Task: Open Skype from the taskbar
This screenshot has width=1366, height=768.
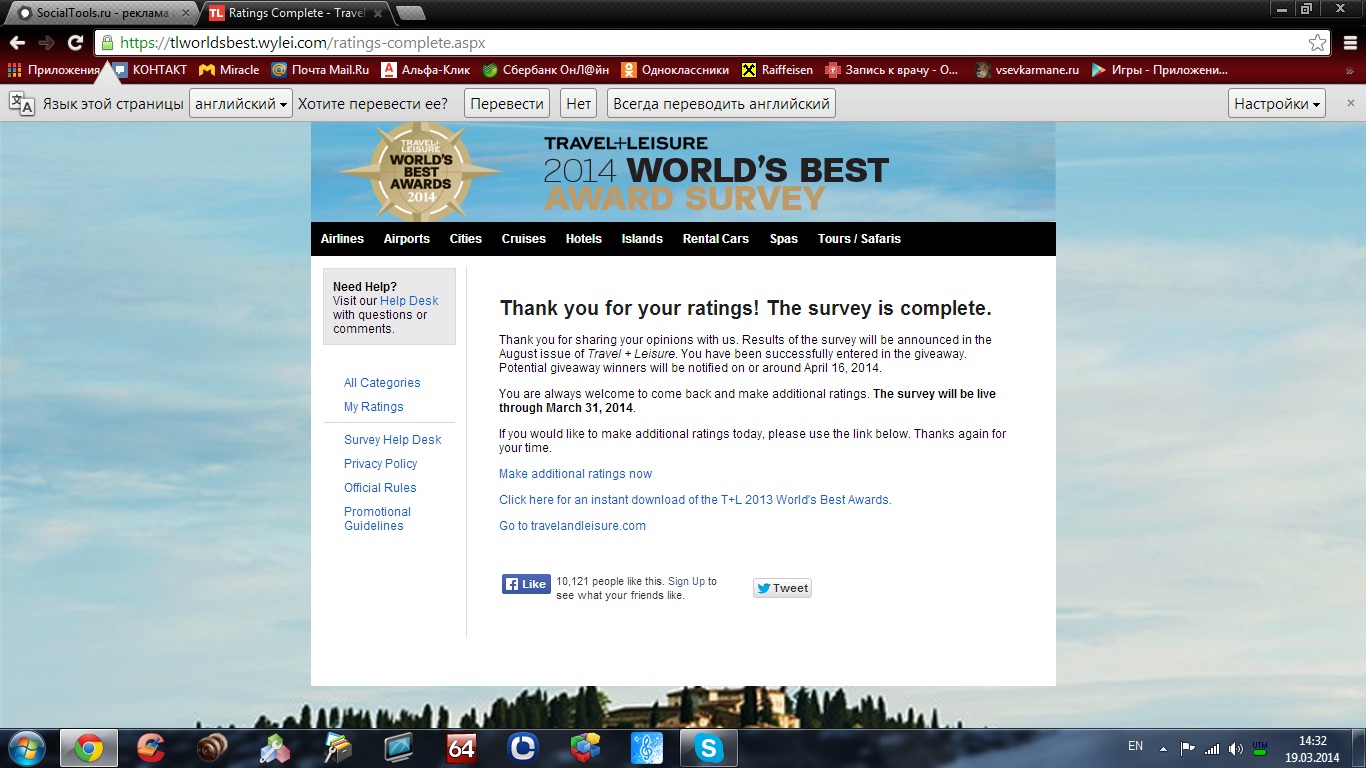Action: pyautogui.click(x=709, y=748)
